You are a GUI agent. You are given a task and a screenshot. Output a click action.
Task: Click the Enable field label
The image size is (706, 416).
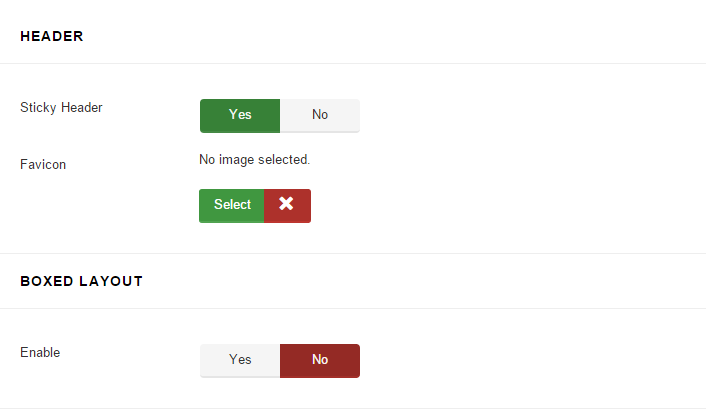coord(40,352)
